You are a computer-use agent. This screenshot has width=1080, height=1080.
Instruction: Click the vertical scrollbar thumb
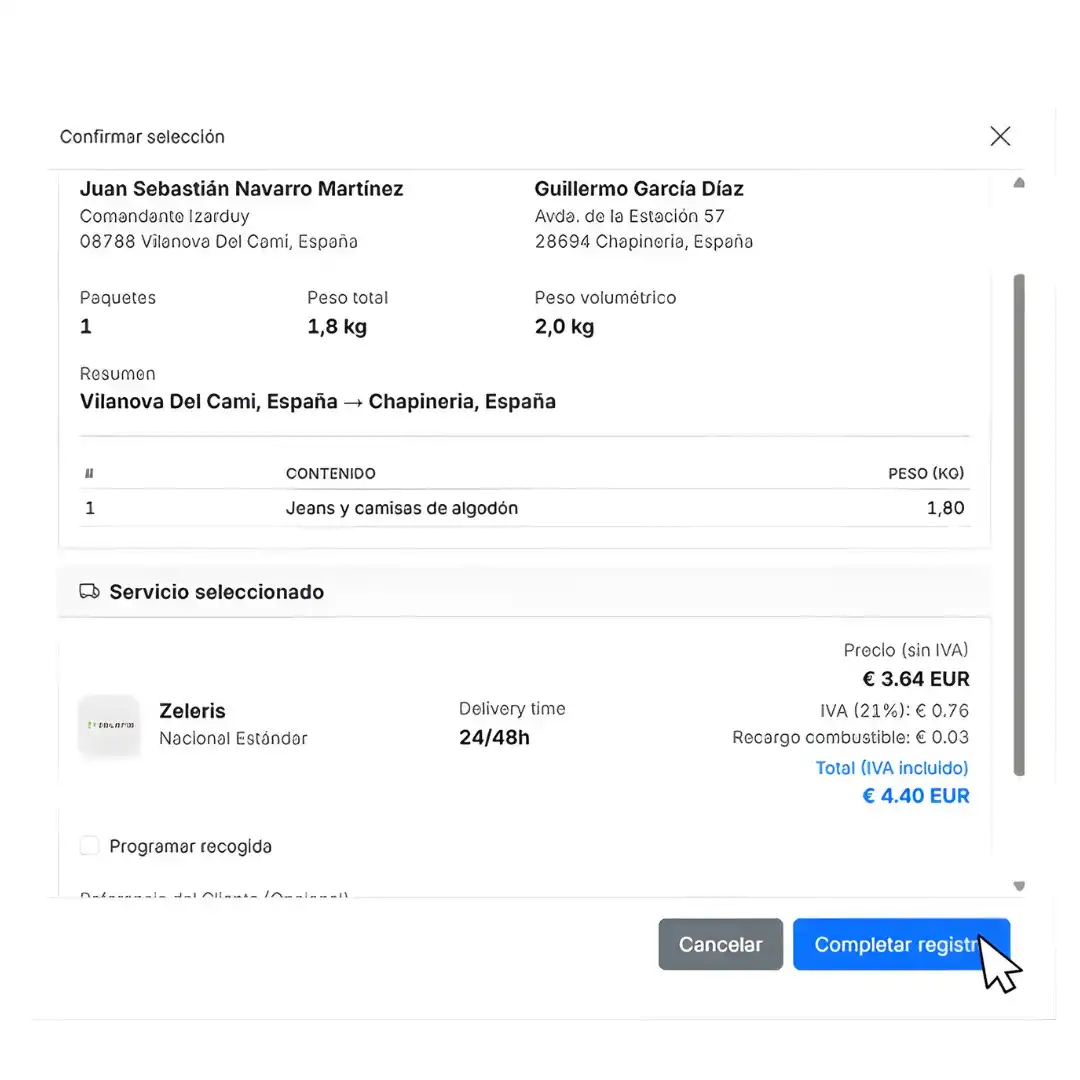coord(1019,524)
